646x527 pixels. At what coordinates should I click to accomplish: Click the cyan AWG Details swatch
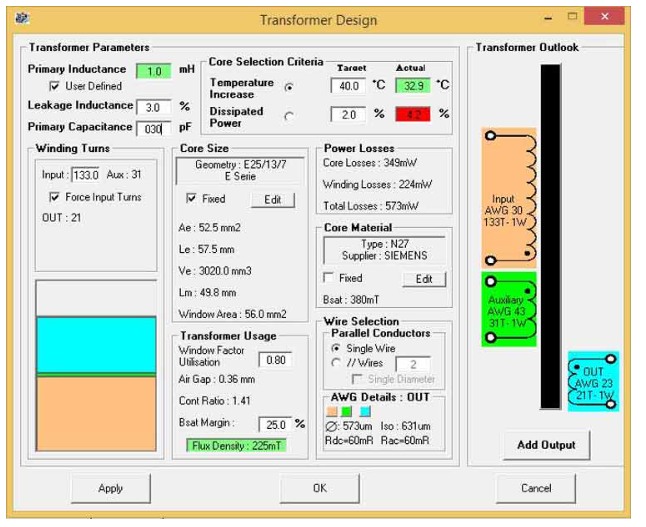(366, 410)
